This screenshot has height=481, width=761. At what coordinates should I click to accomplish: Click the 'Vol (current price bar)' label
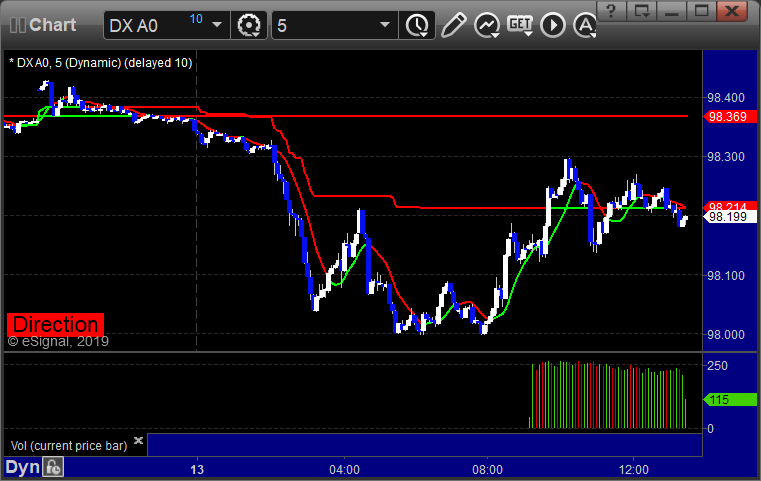click(x=69, y=446)
